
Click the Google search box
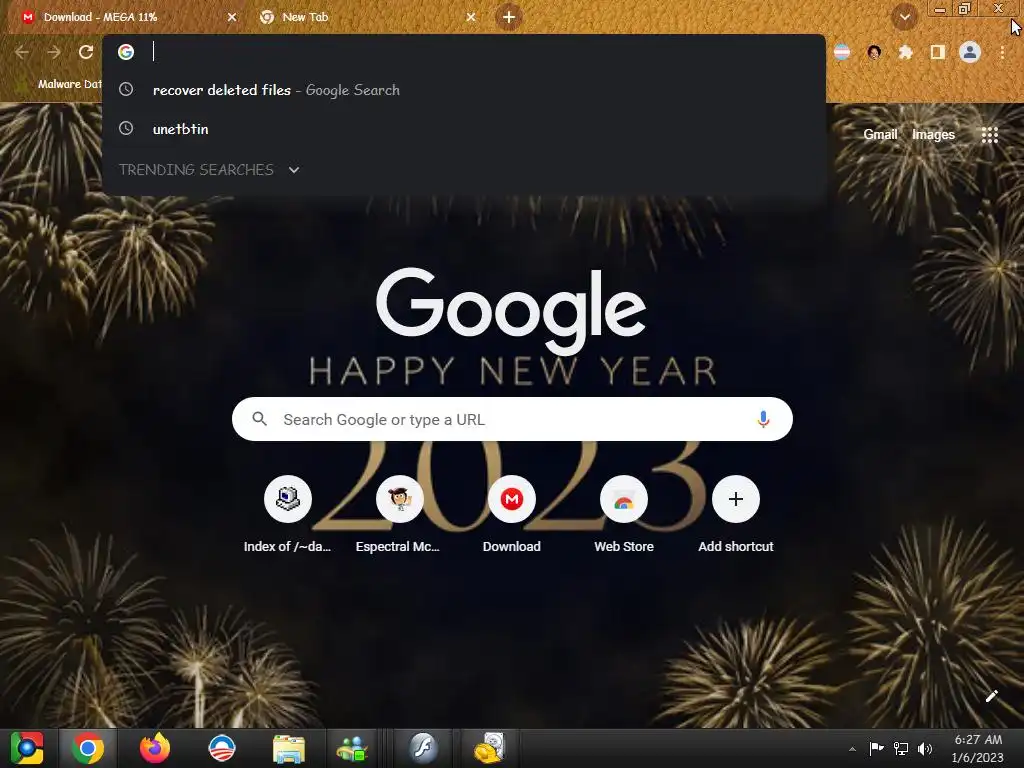coord(512,419)
